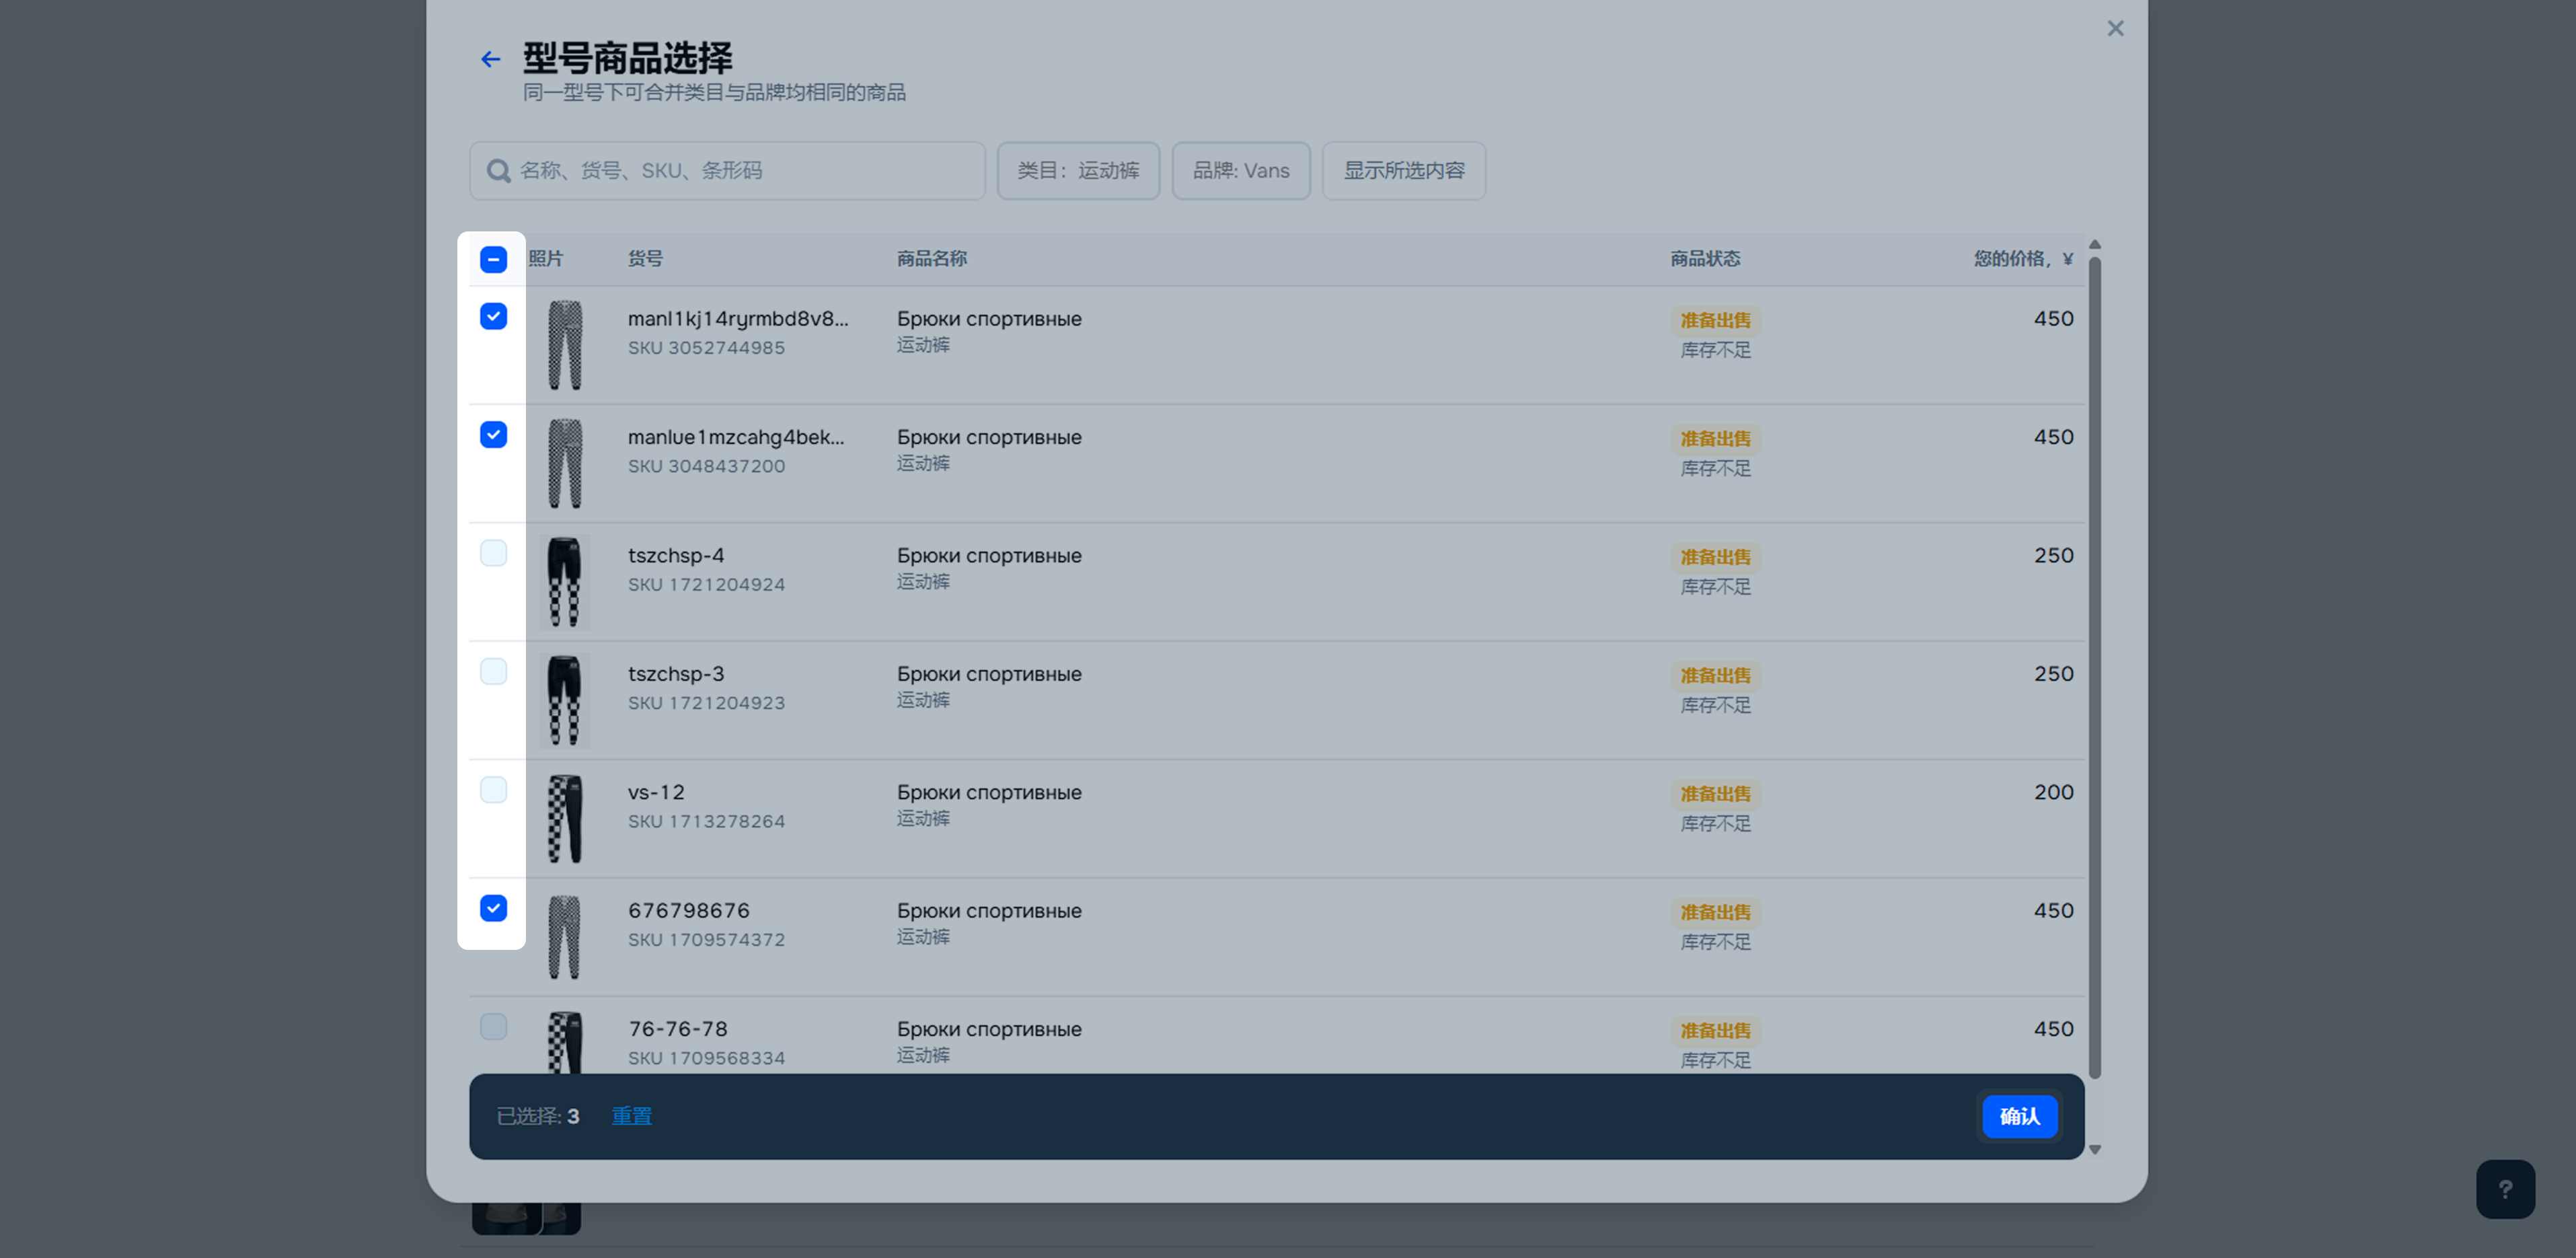This screenshot has width=2576, height=1258.
Task: Uncheck the 676798676 product checkbox
Action: (493, 908)
